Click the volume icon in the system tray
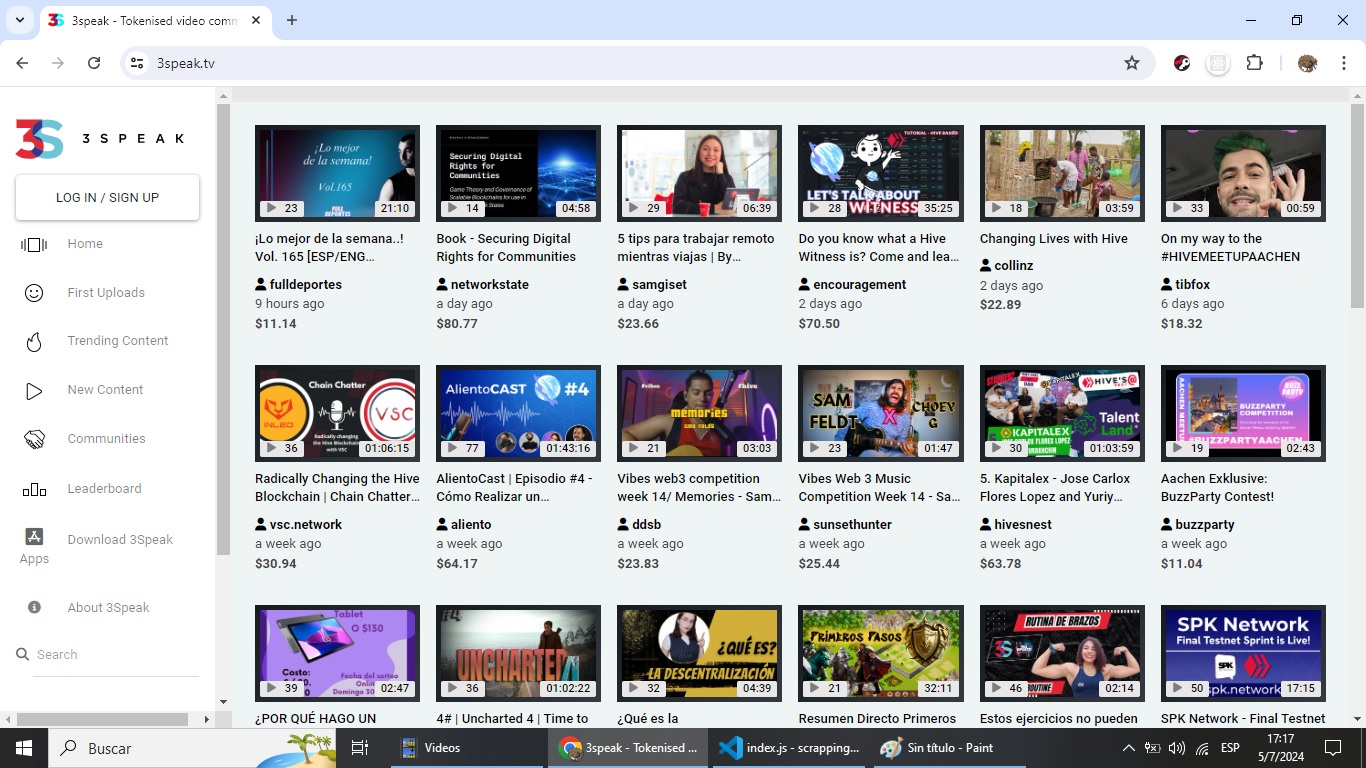Screen dimensions: 1366x768 [x=1177, y=748]
